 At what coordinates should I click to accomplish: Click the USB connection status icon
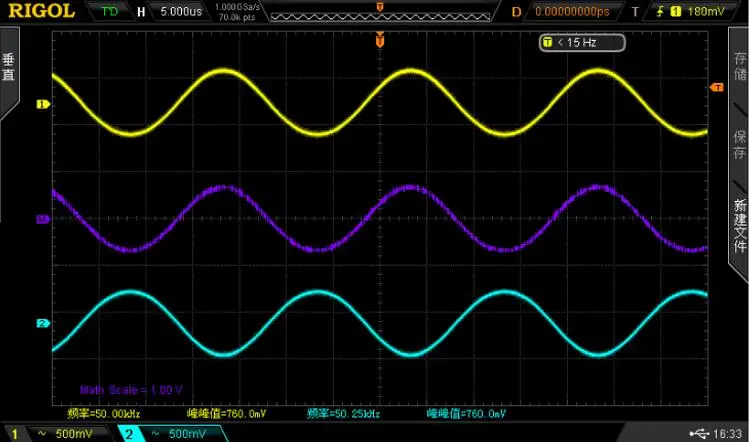pos(696,433)
